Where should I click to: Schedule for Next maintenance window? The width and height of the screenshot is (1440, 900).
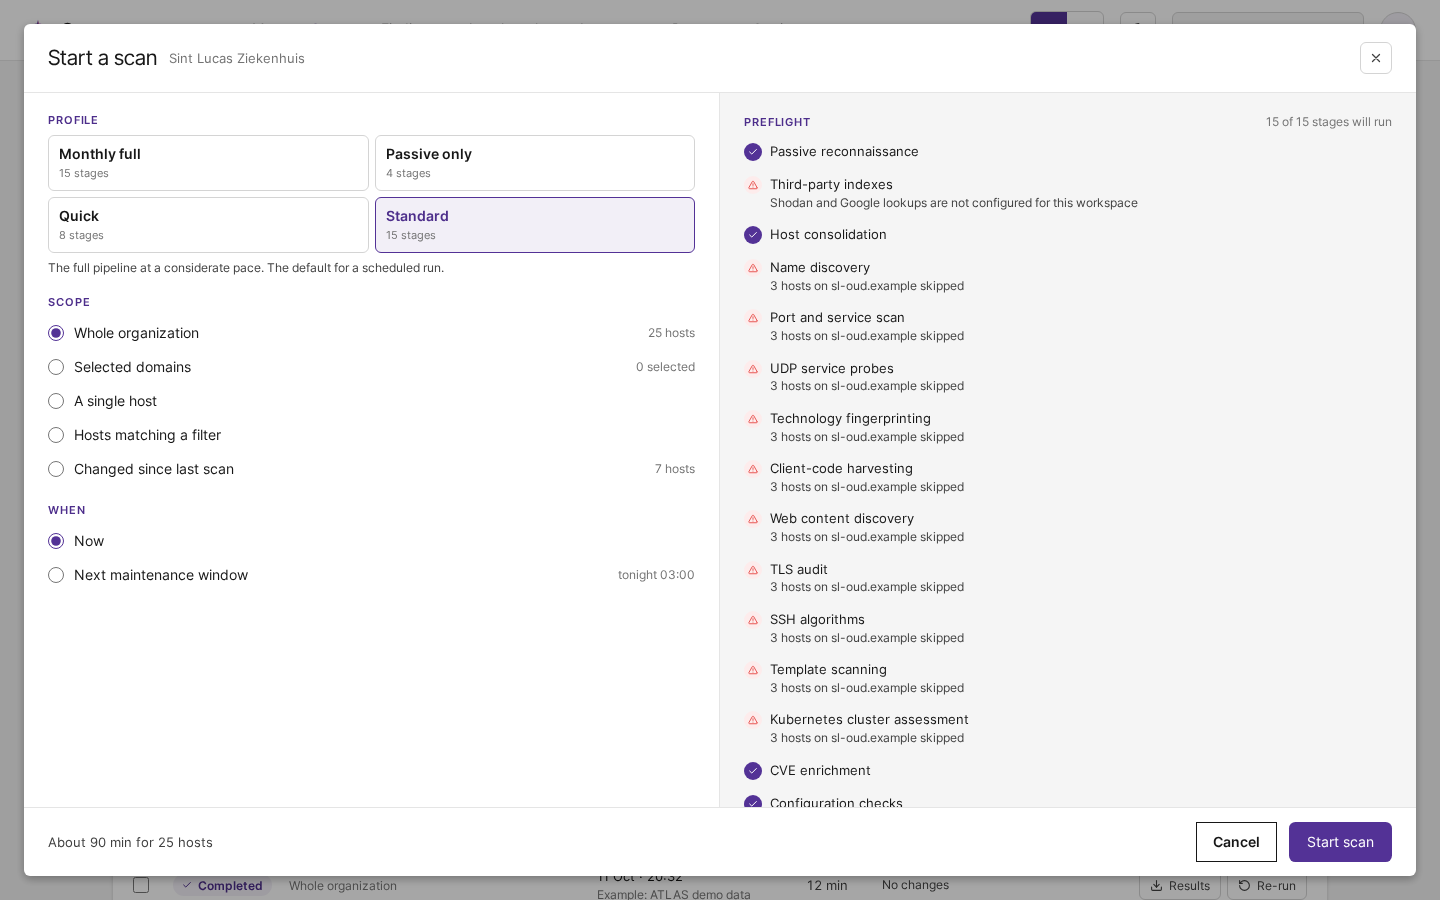371,575
